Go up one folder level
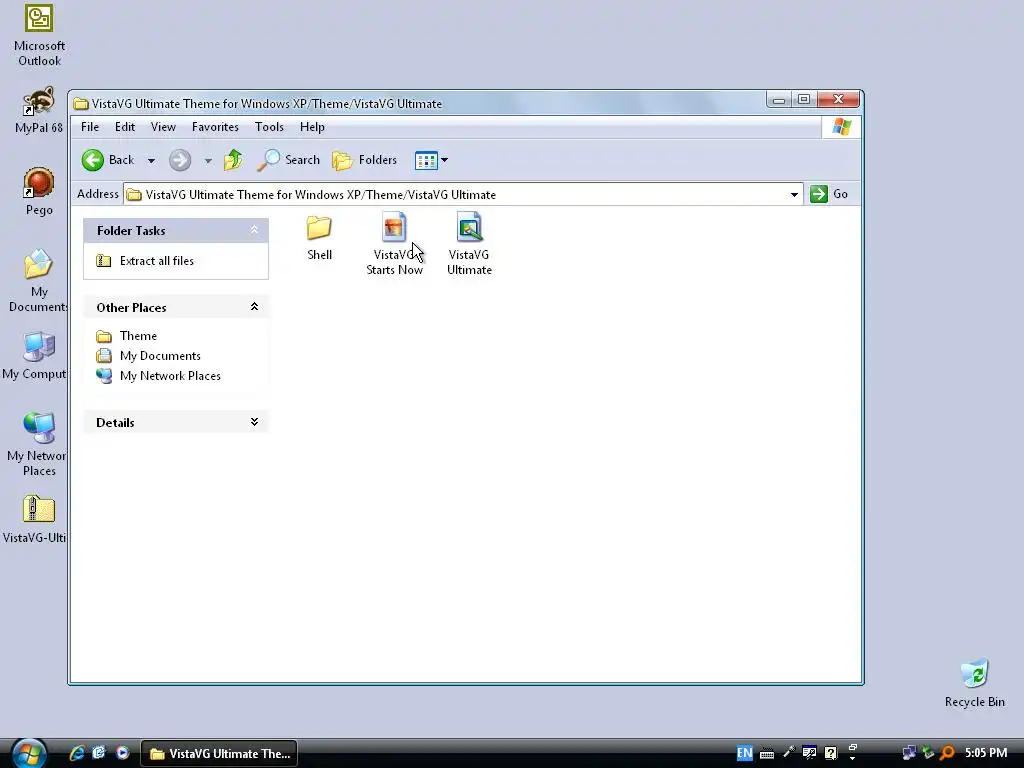The image size is (1024, 768). pos(233,160)
